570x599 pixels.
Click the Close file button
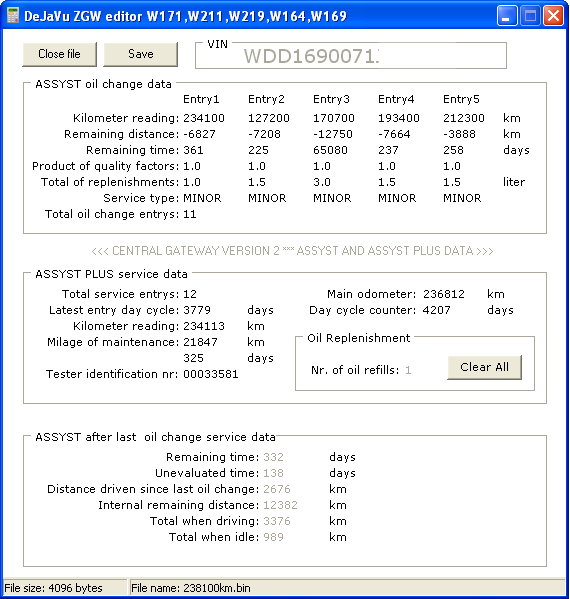(x=59, y=54)
